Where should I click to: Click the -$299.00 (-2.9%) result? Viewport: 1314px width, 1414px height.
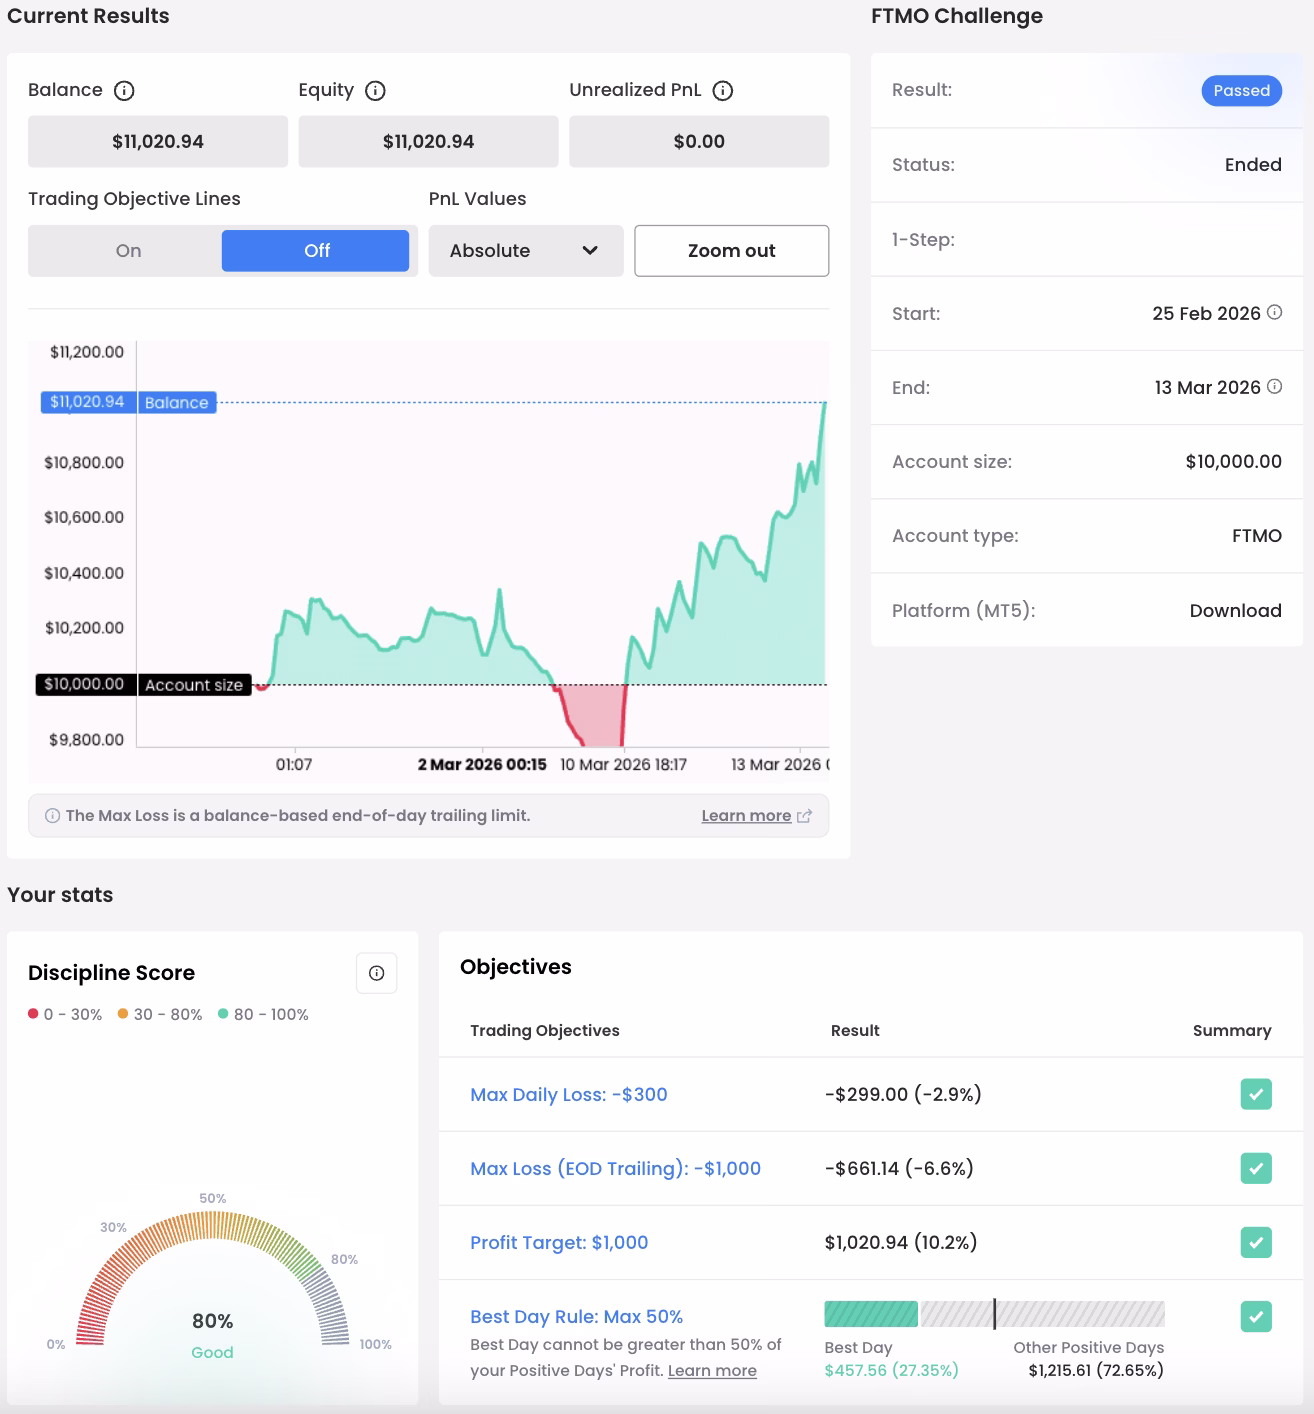click(903, 1094)
